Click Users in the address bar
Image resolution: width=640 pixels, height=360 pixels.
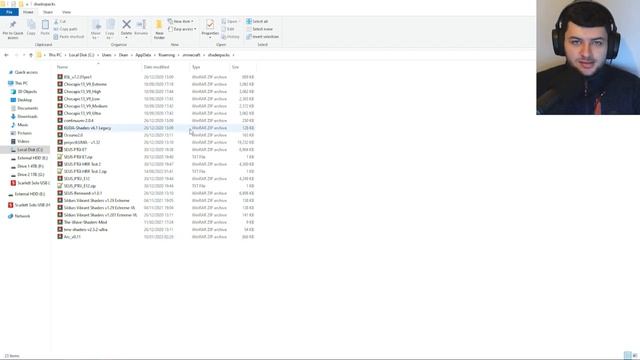107,55
